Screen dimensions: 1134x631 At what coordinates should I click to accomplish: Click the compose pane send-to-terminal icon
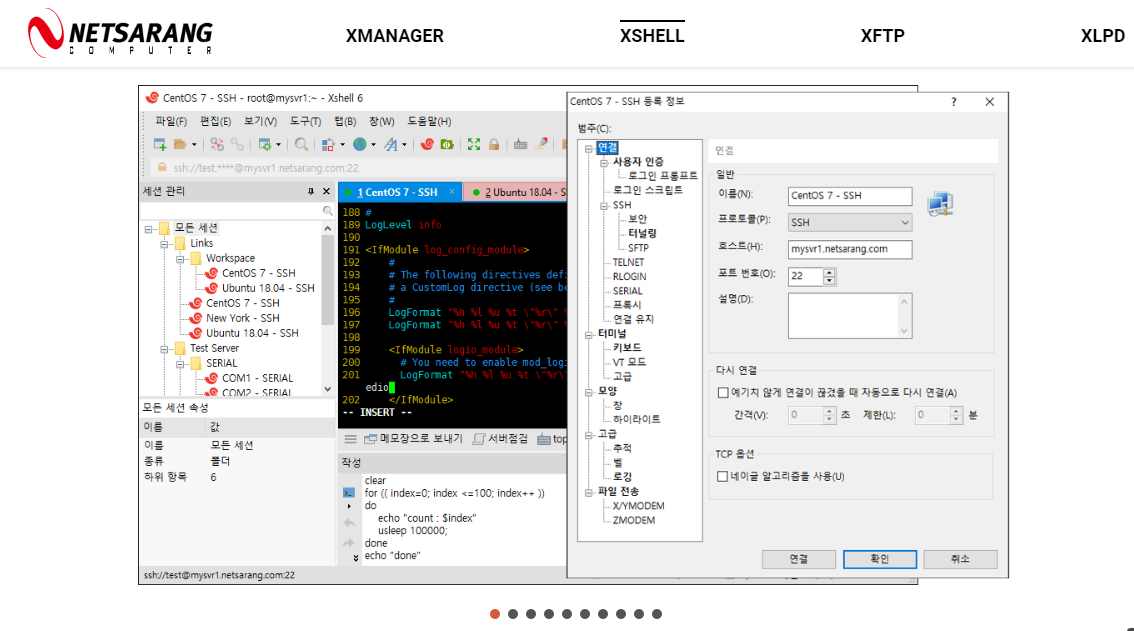point(349,493)
